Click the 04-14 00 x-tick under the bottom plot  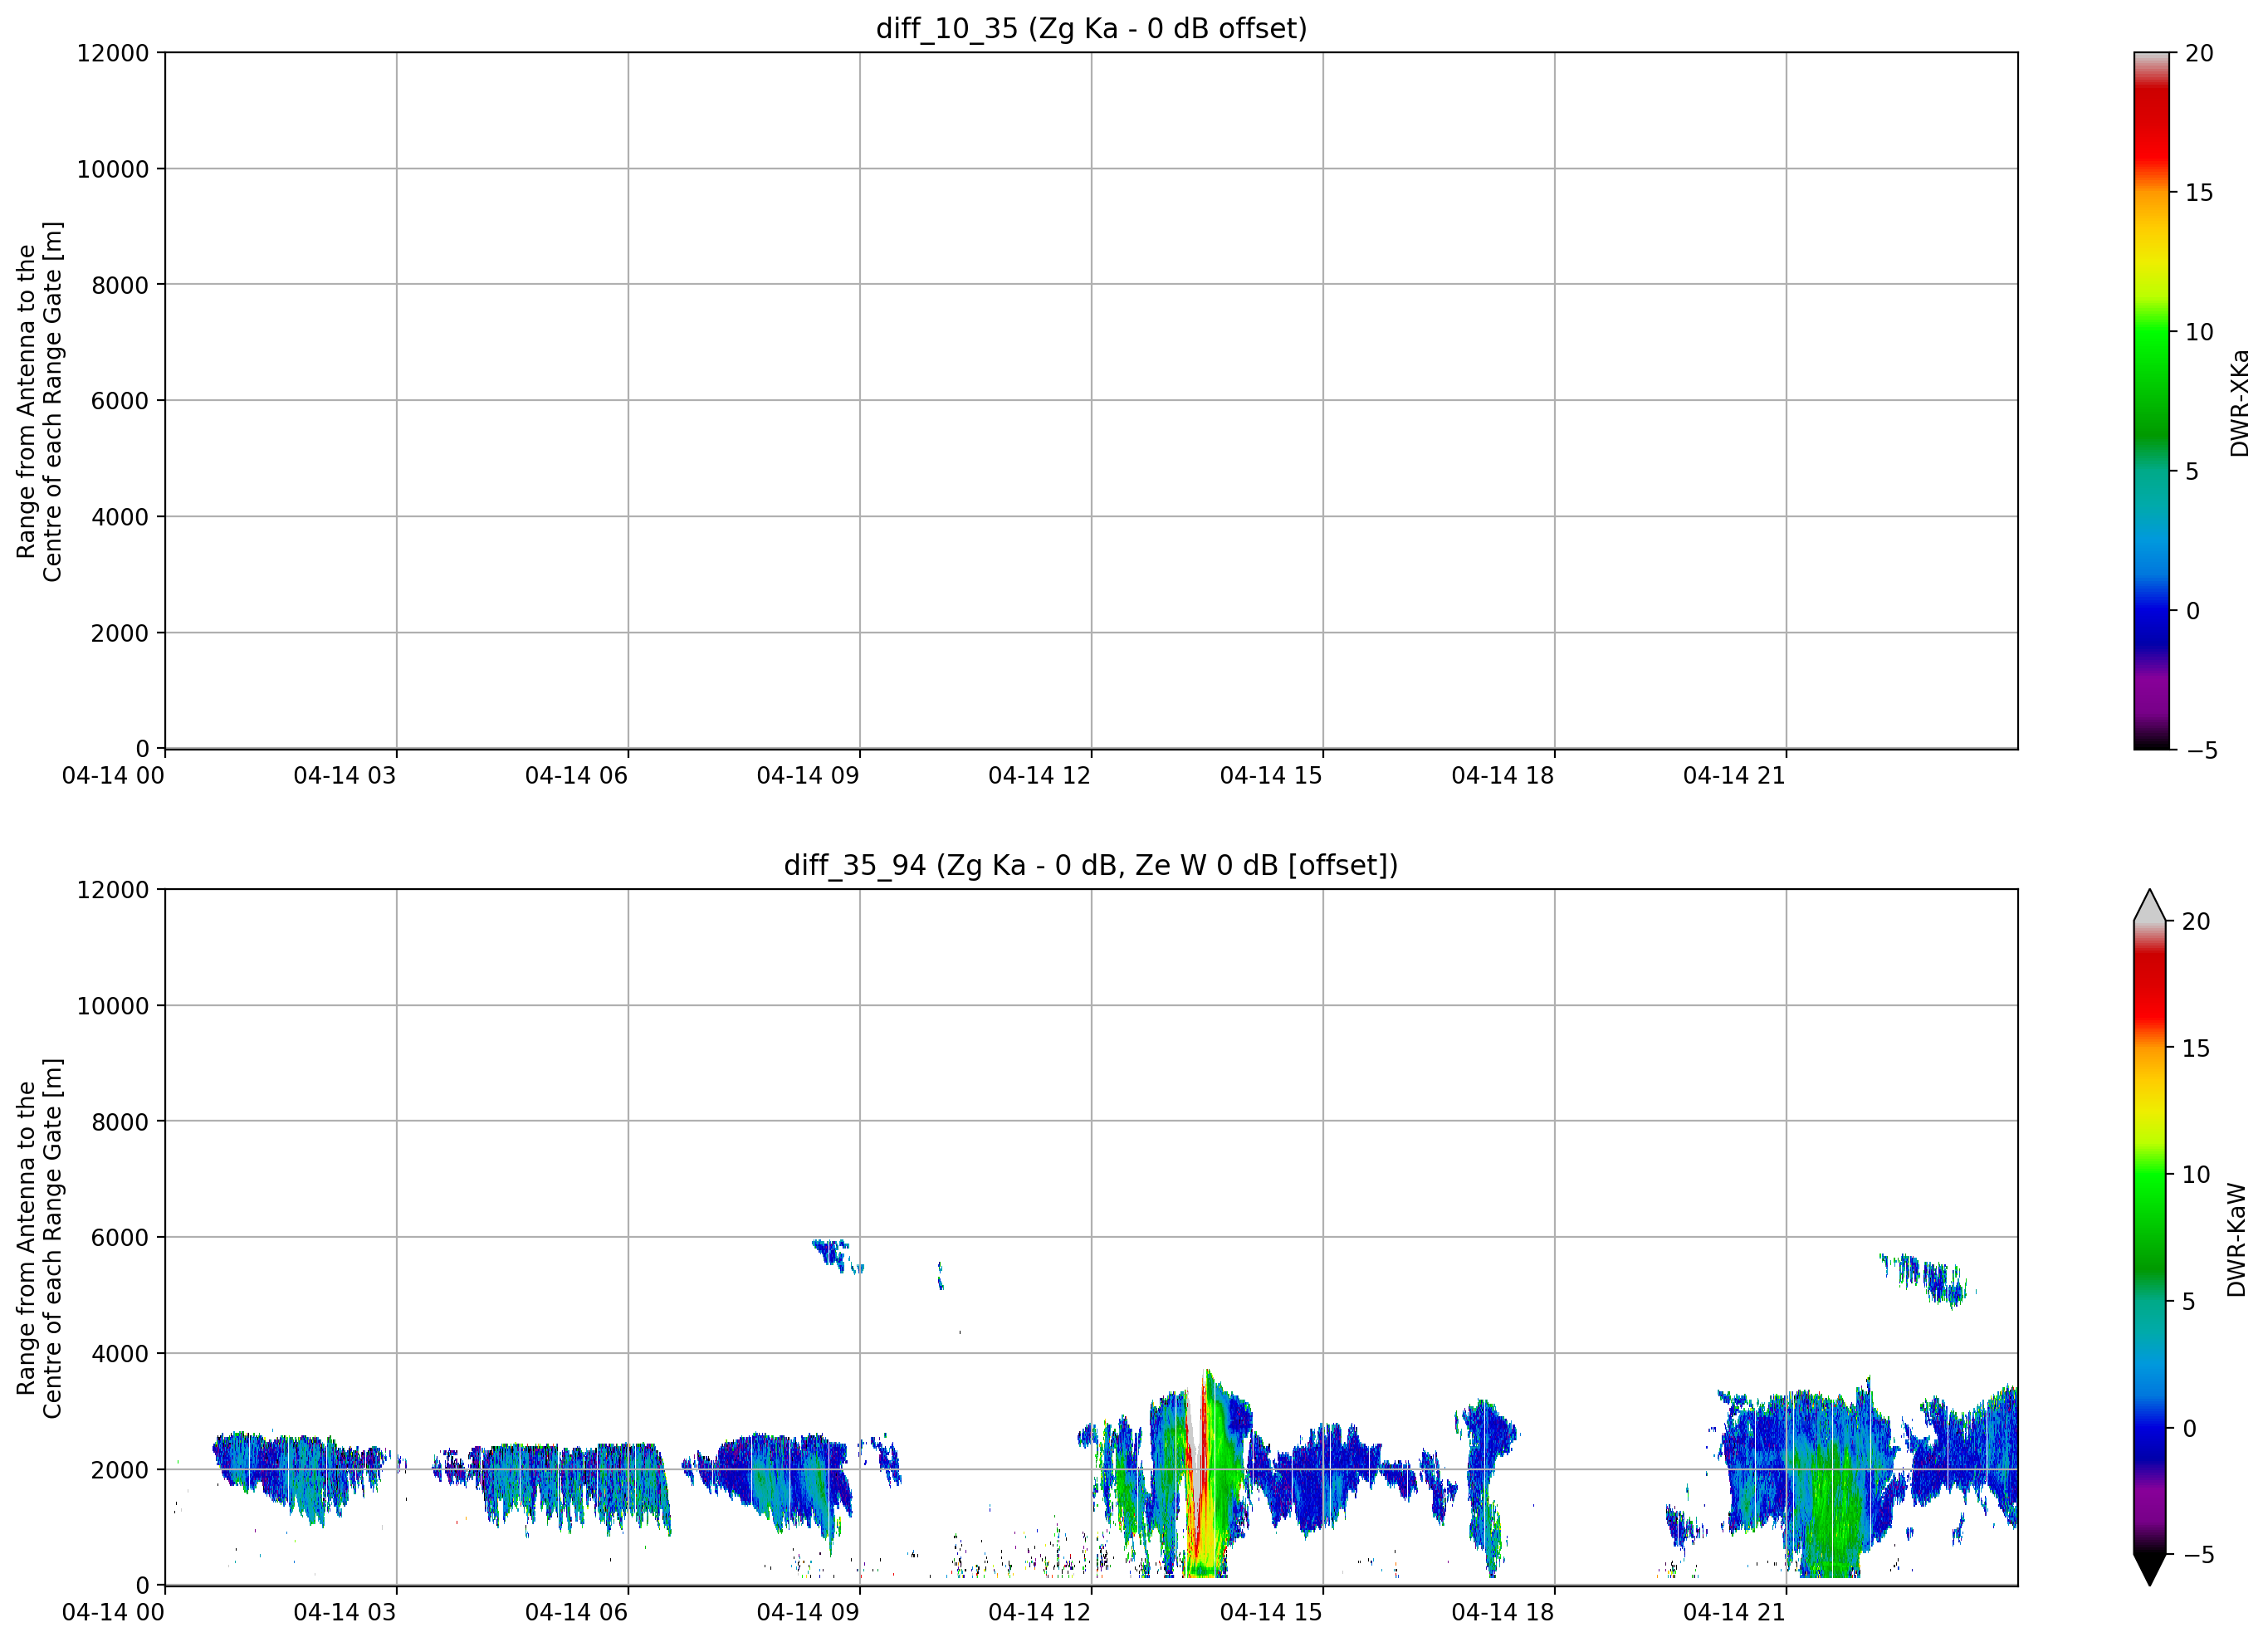tap(113, 1613)
